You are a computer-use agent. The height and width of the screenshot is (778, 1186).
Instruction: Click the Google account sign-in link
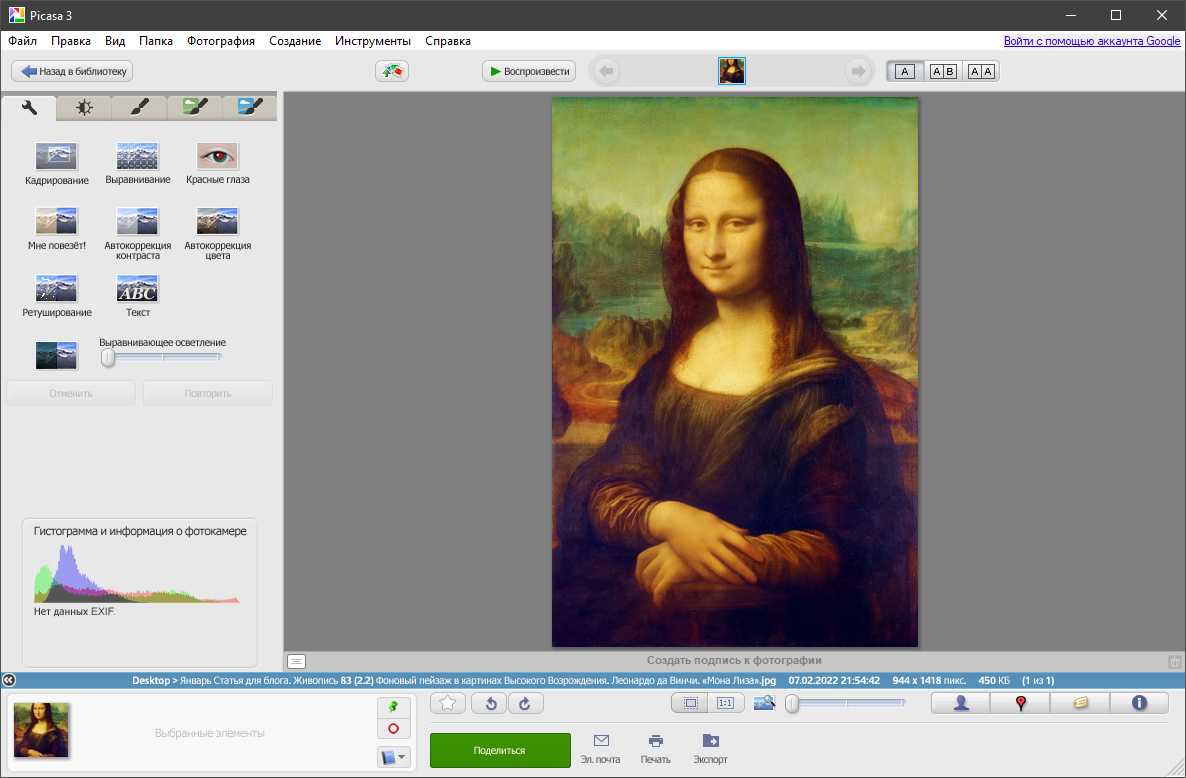(1092, 41)
